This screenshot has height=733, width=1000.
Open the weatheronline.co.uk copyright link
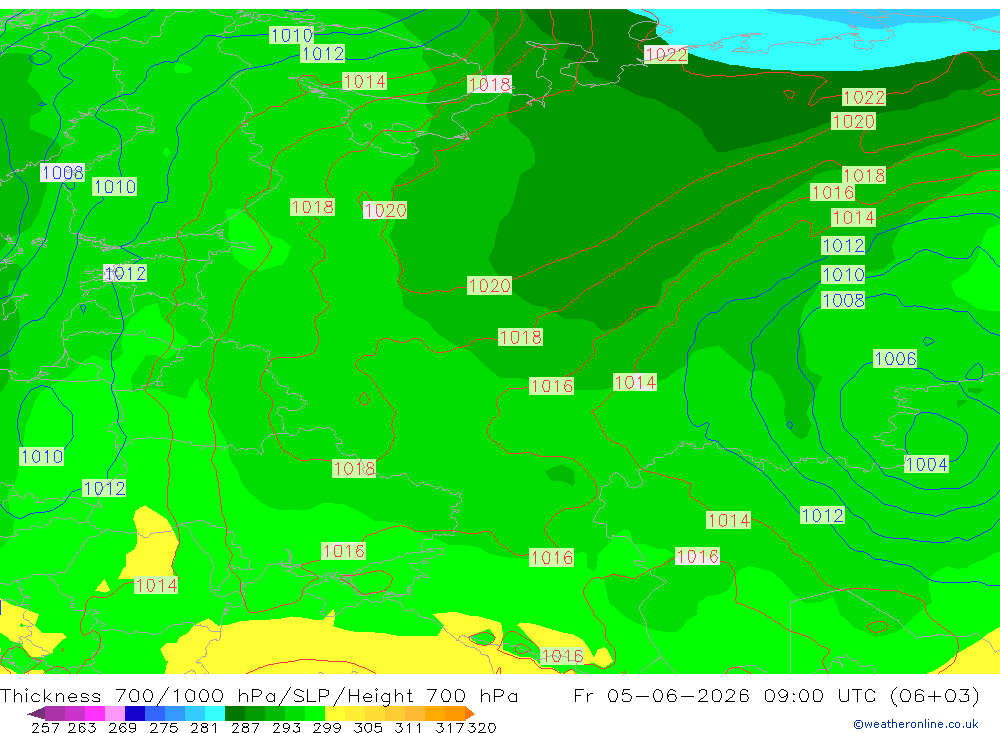click(916, 724)
